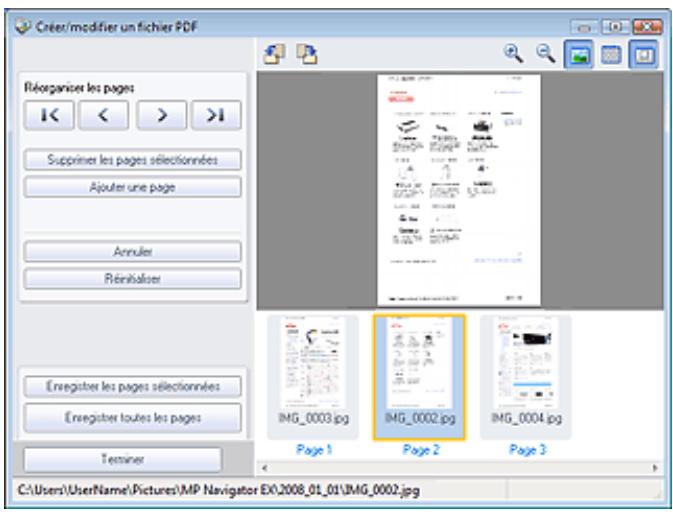Zoom out with magnifier minus icon
The image size is (673, 512).
point(546,54)
